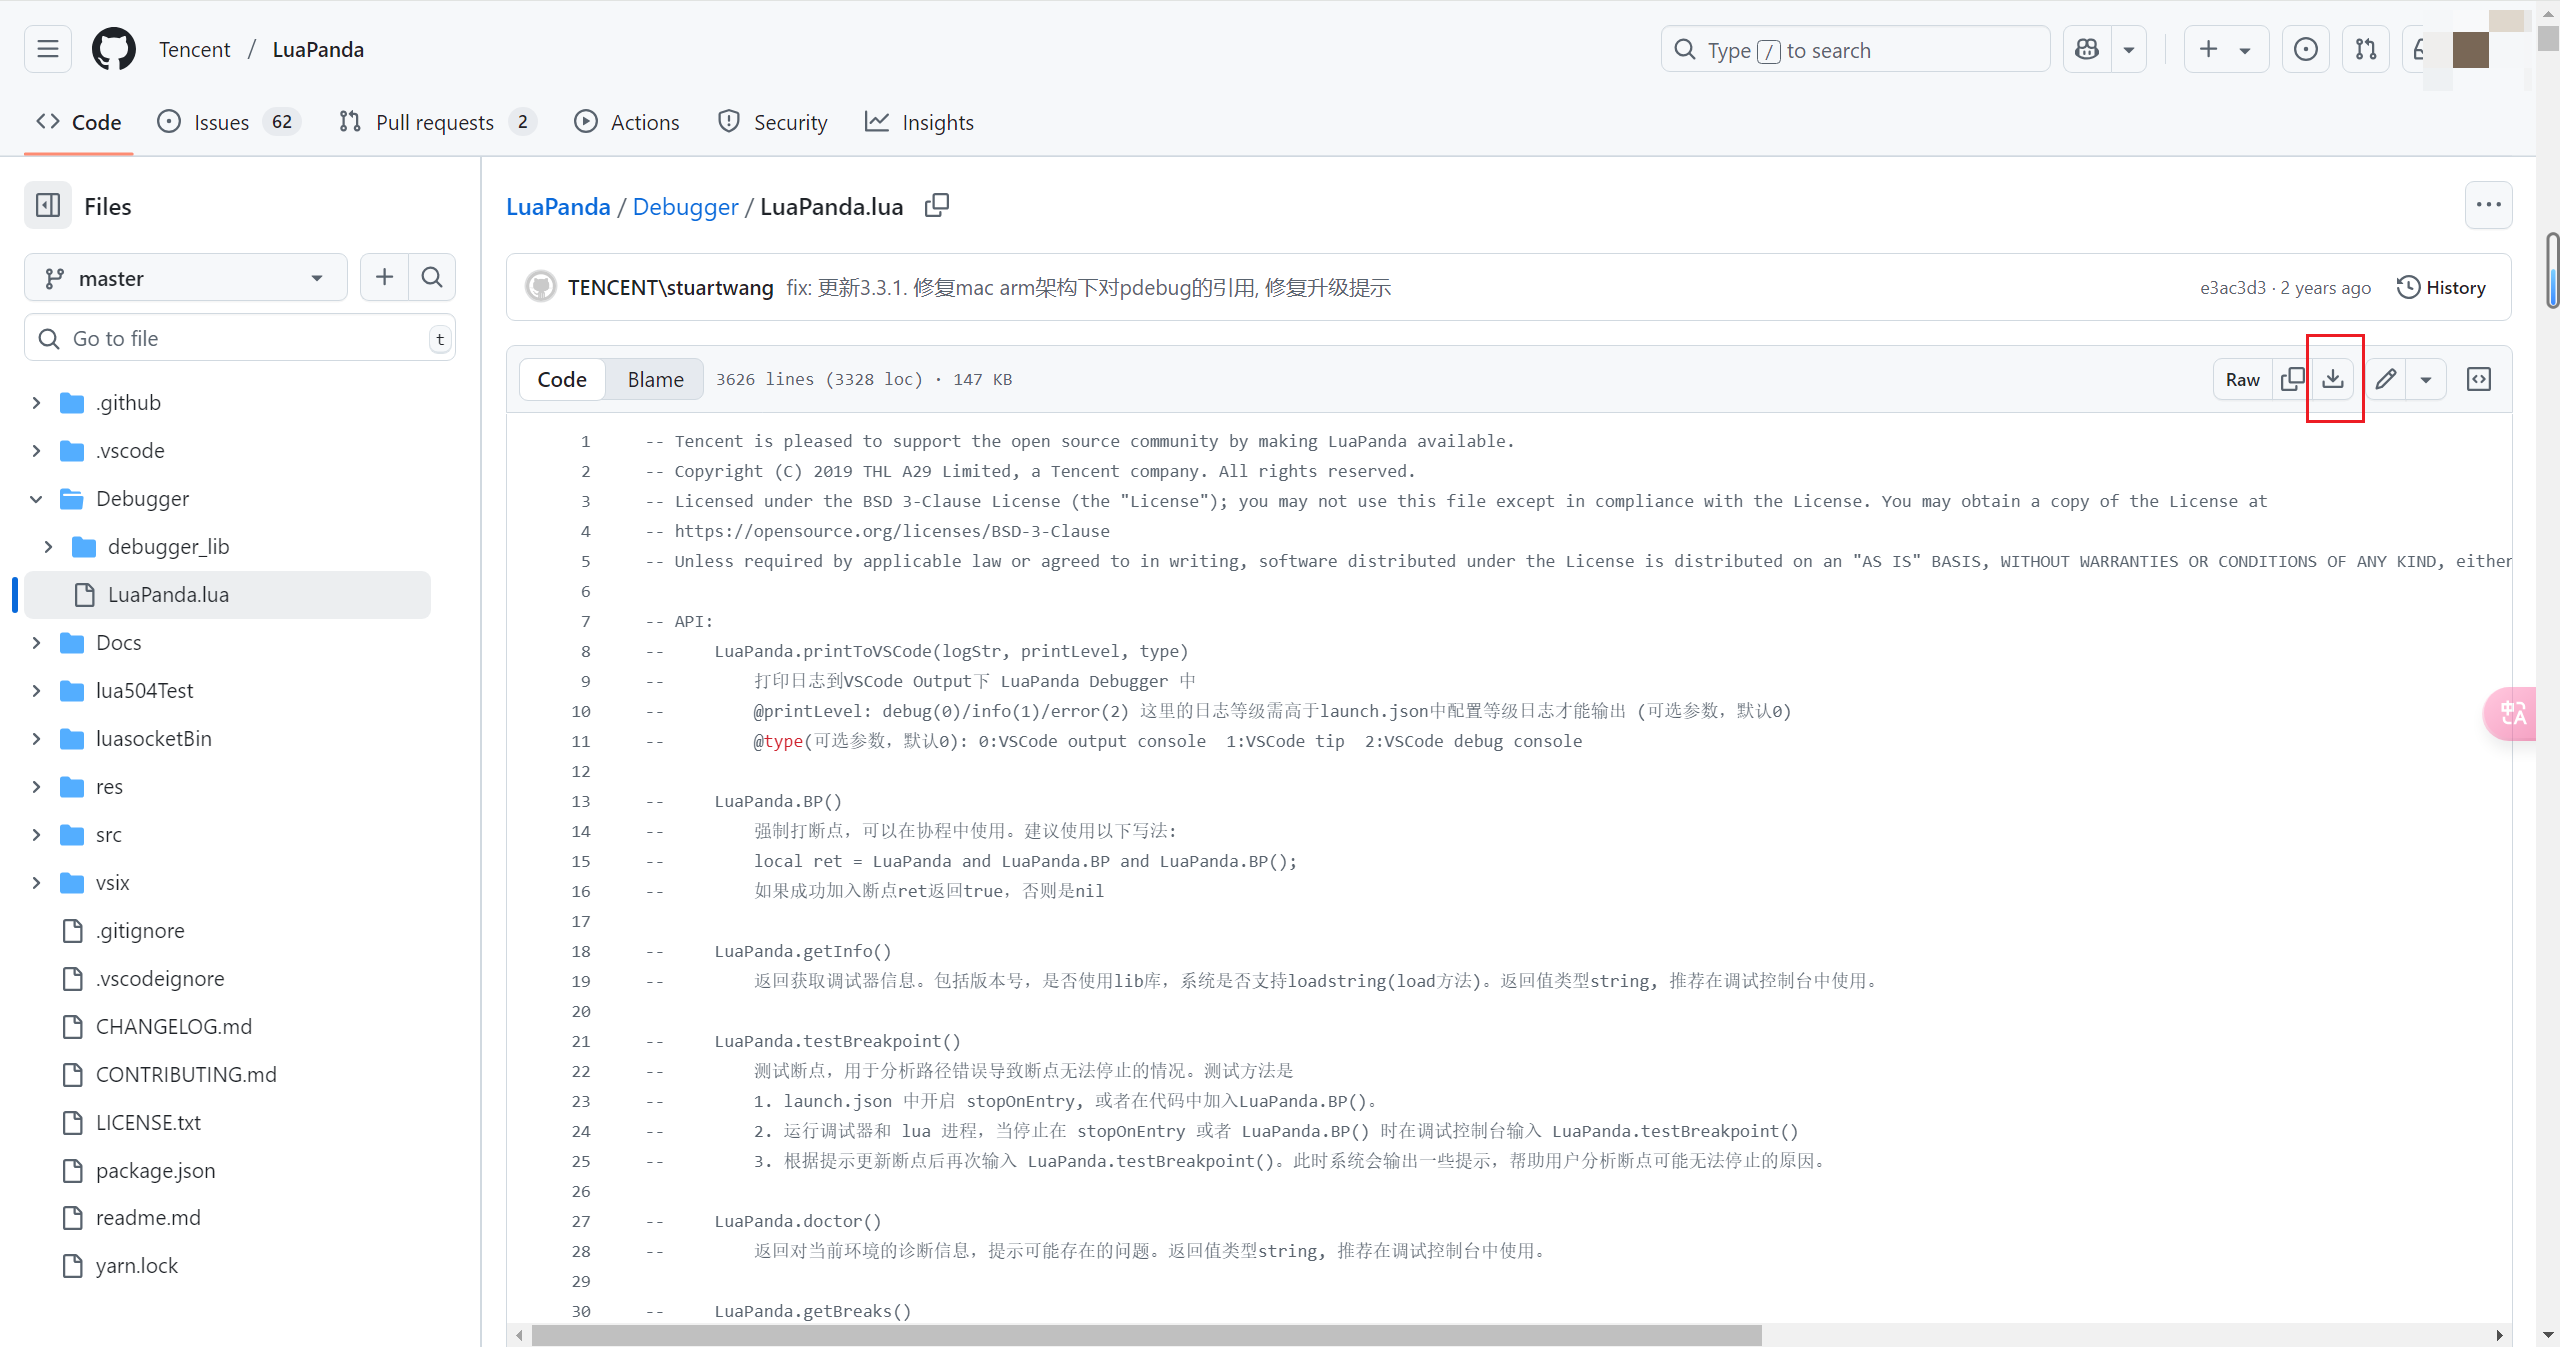Viewport: 2560px width, 1347px height.
Task: Open the symbols panel
Action: [x=2479, y=379]
